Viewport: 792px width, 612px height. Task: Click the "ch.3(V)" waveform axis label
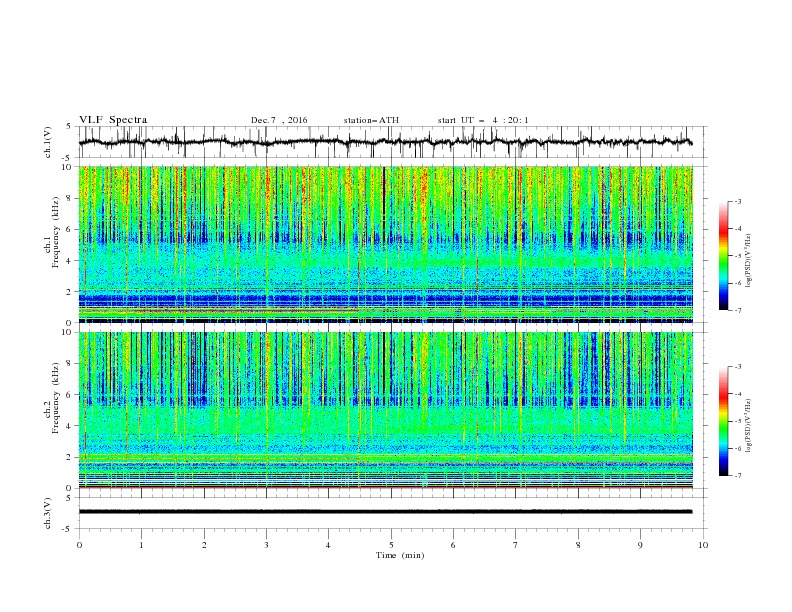click(x=48, y=513)
